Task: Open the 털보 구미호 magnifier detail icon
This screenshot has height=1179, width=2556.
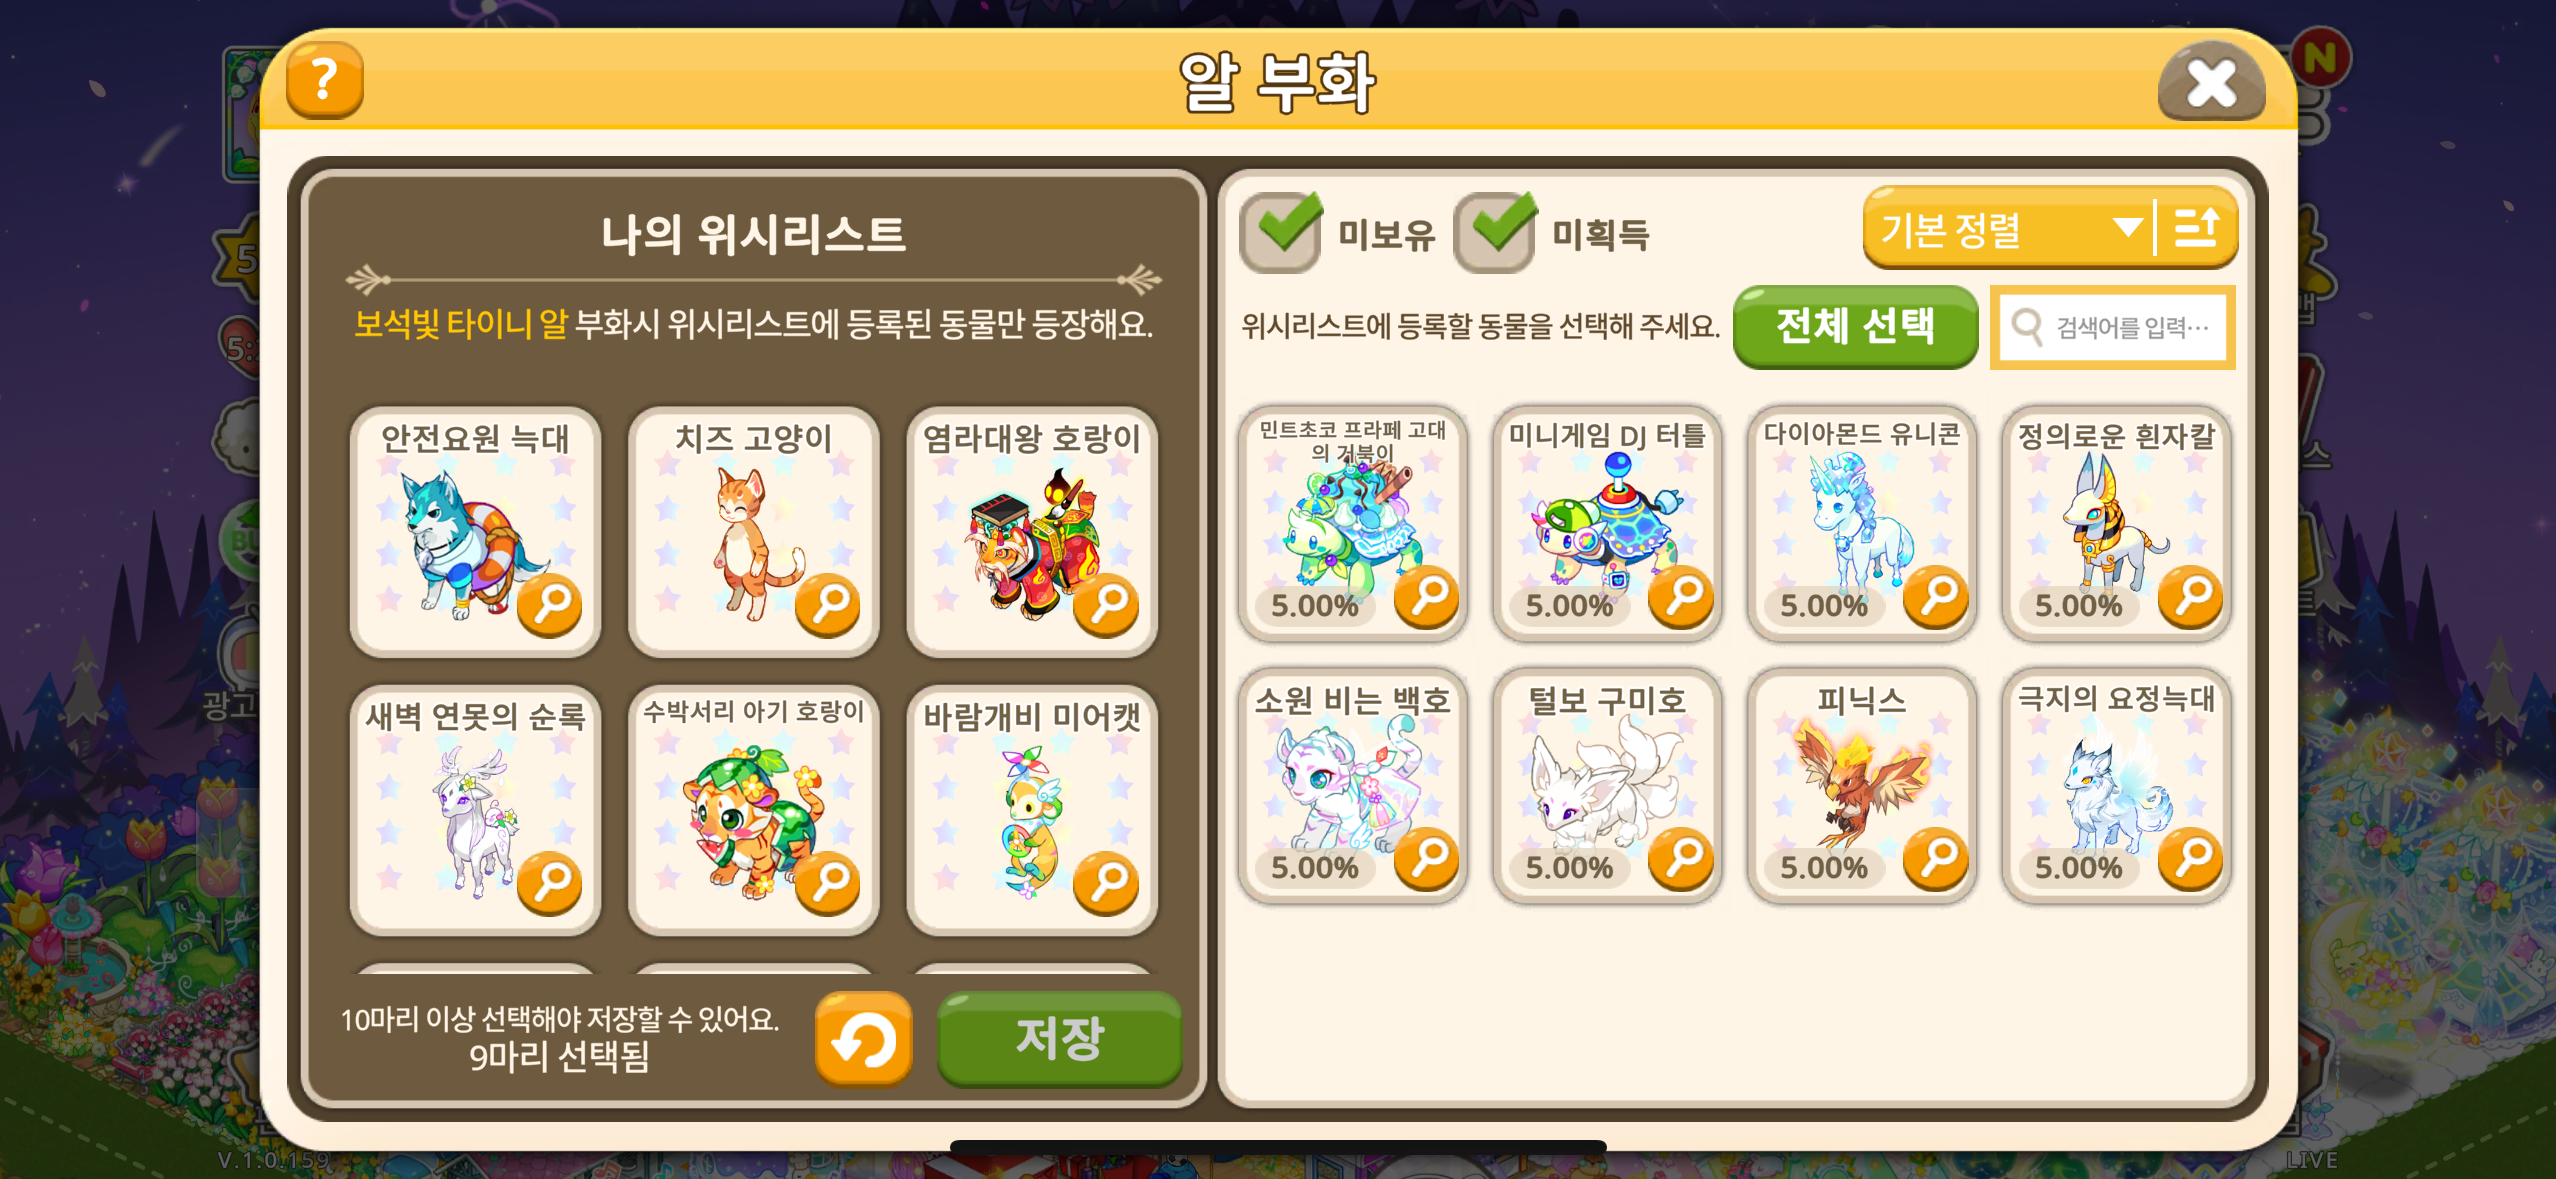Action: coord(1681,858)
